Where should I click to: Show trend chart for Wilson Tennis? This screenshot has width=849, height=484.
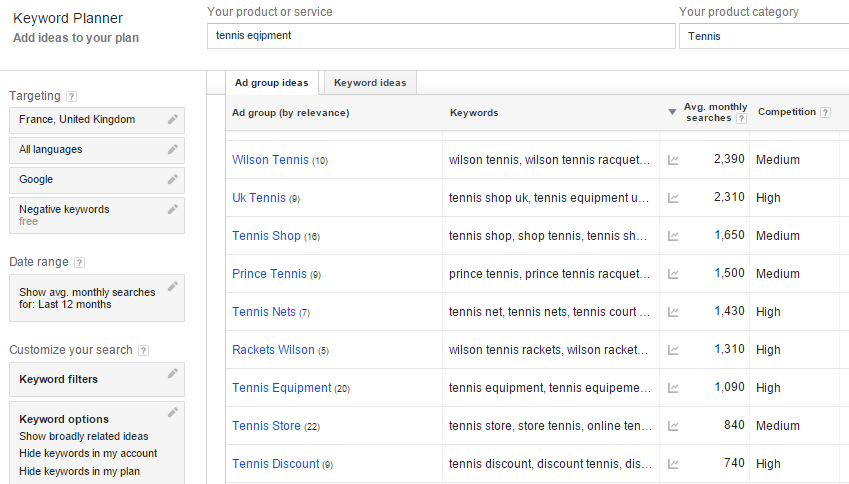coord(673,160)
